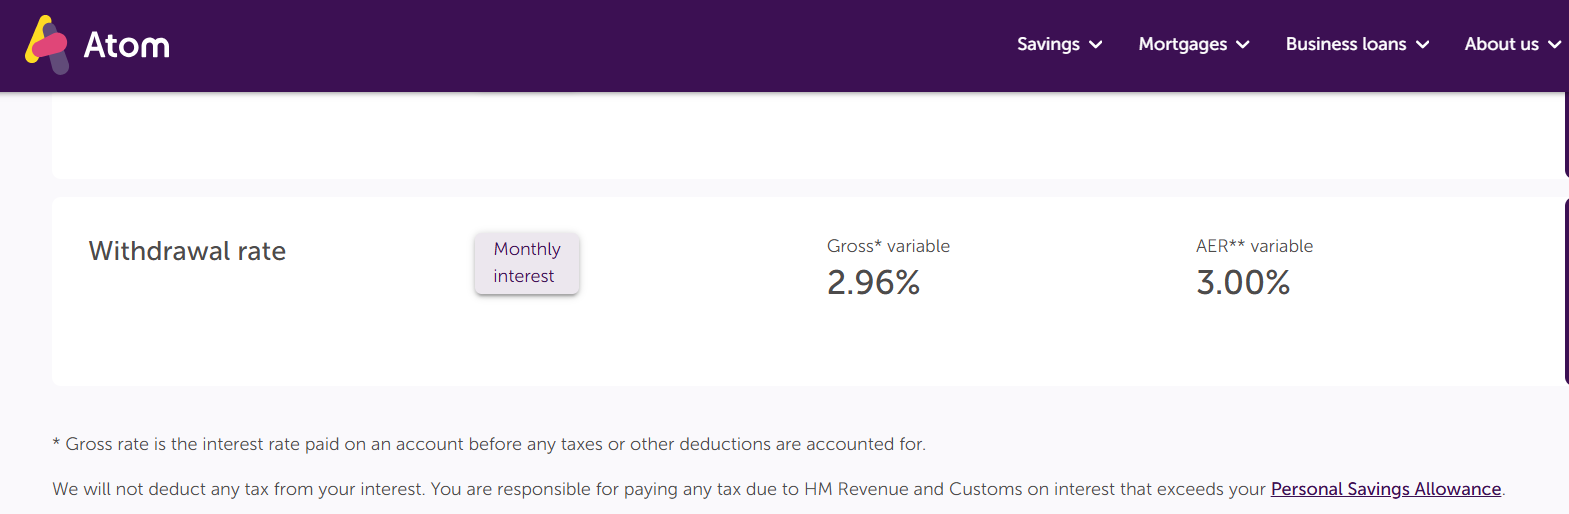Click the Gross* variable label
This screenshot has width=1569, height=514.
point(888,246)
